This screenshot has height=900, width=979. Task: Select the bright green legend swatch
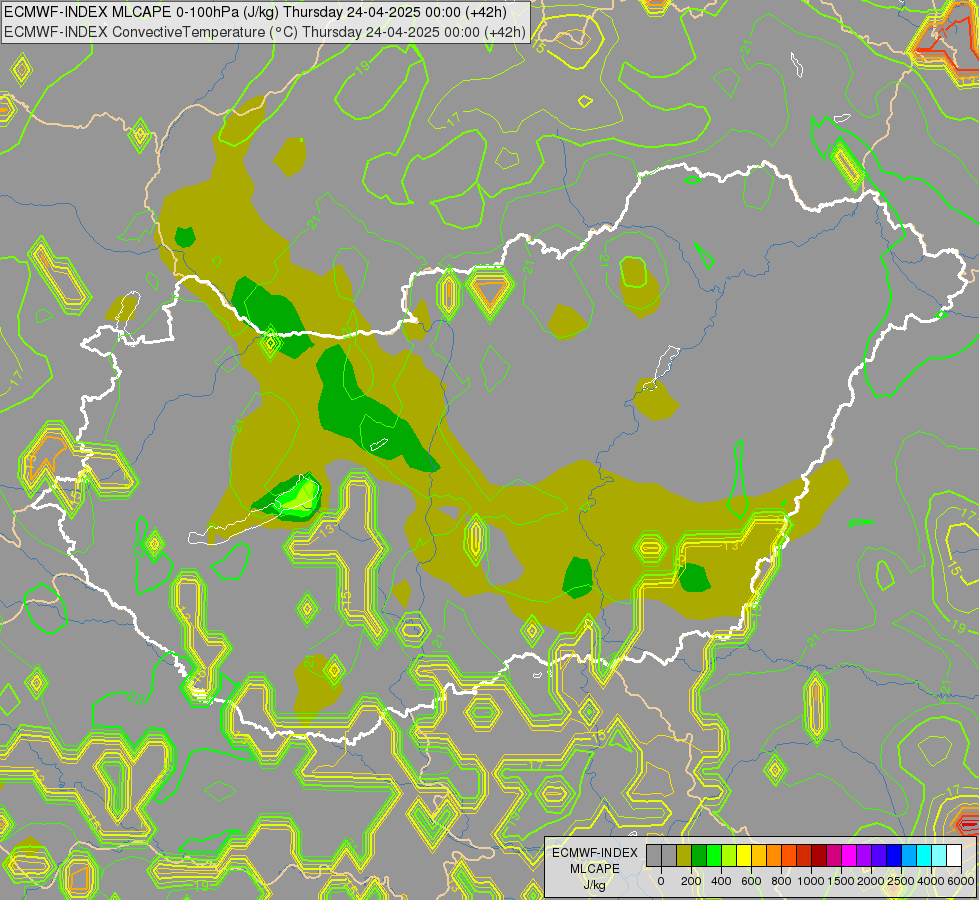pyautogui.click(x=714, y=856)
